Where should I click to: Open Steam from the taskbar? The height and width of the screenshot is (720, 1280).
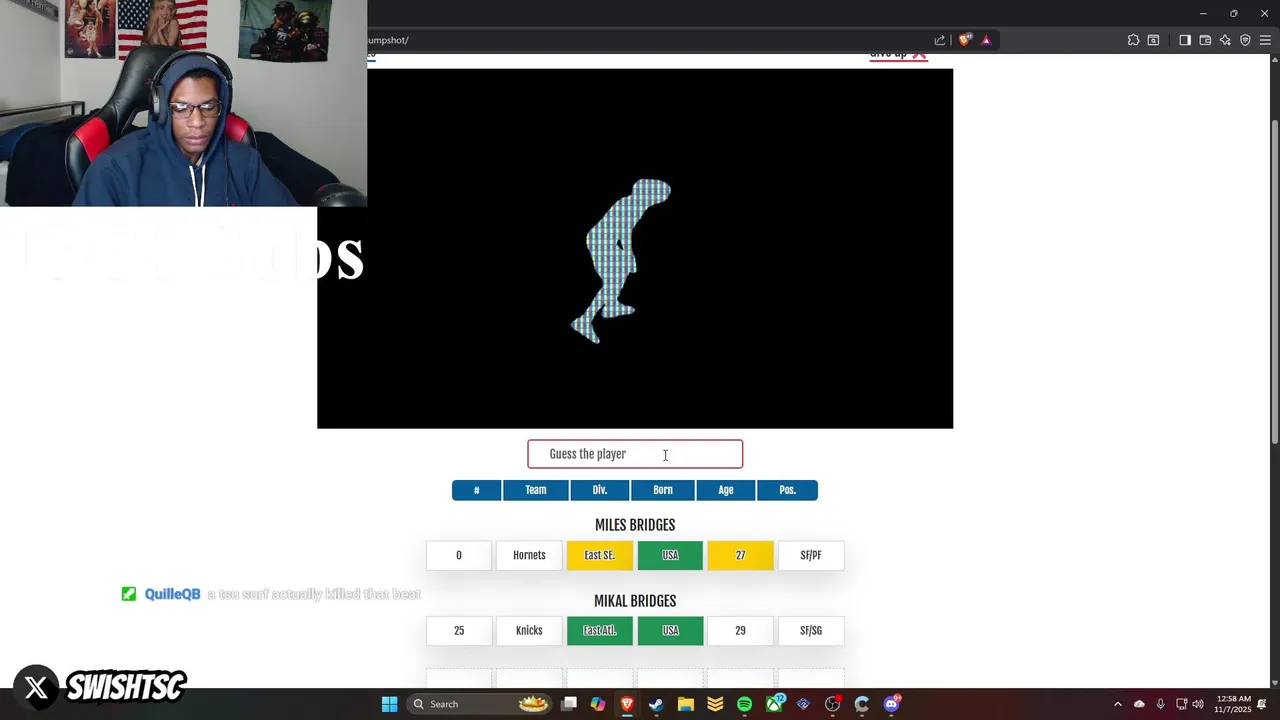656,704
